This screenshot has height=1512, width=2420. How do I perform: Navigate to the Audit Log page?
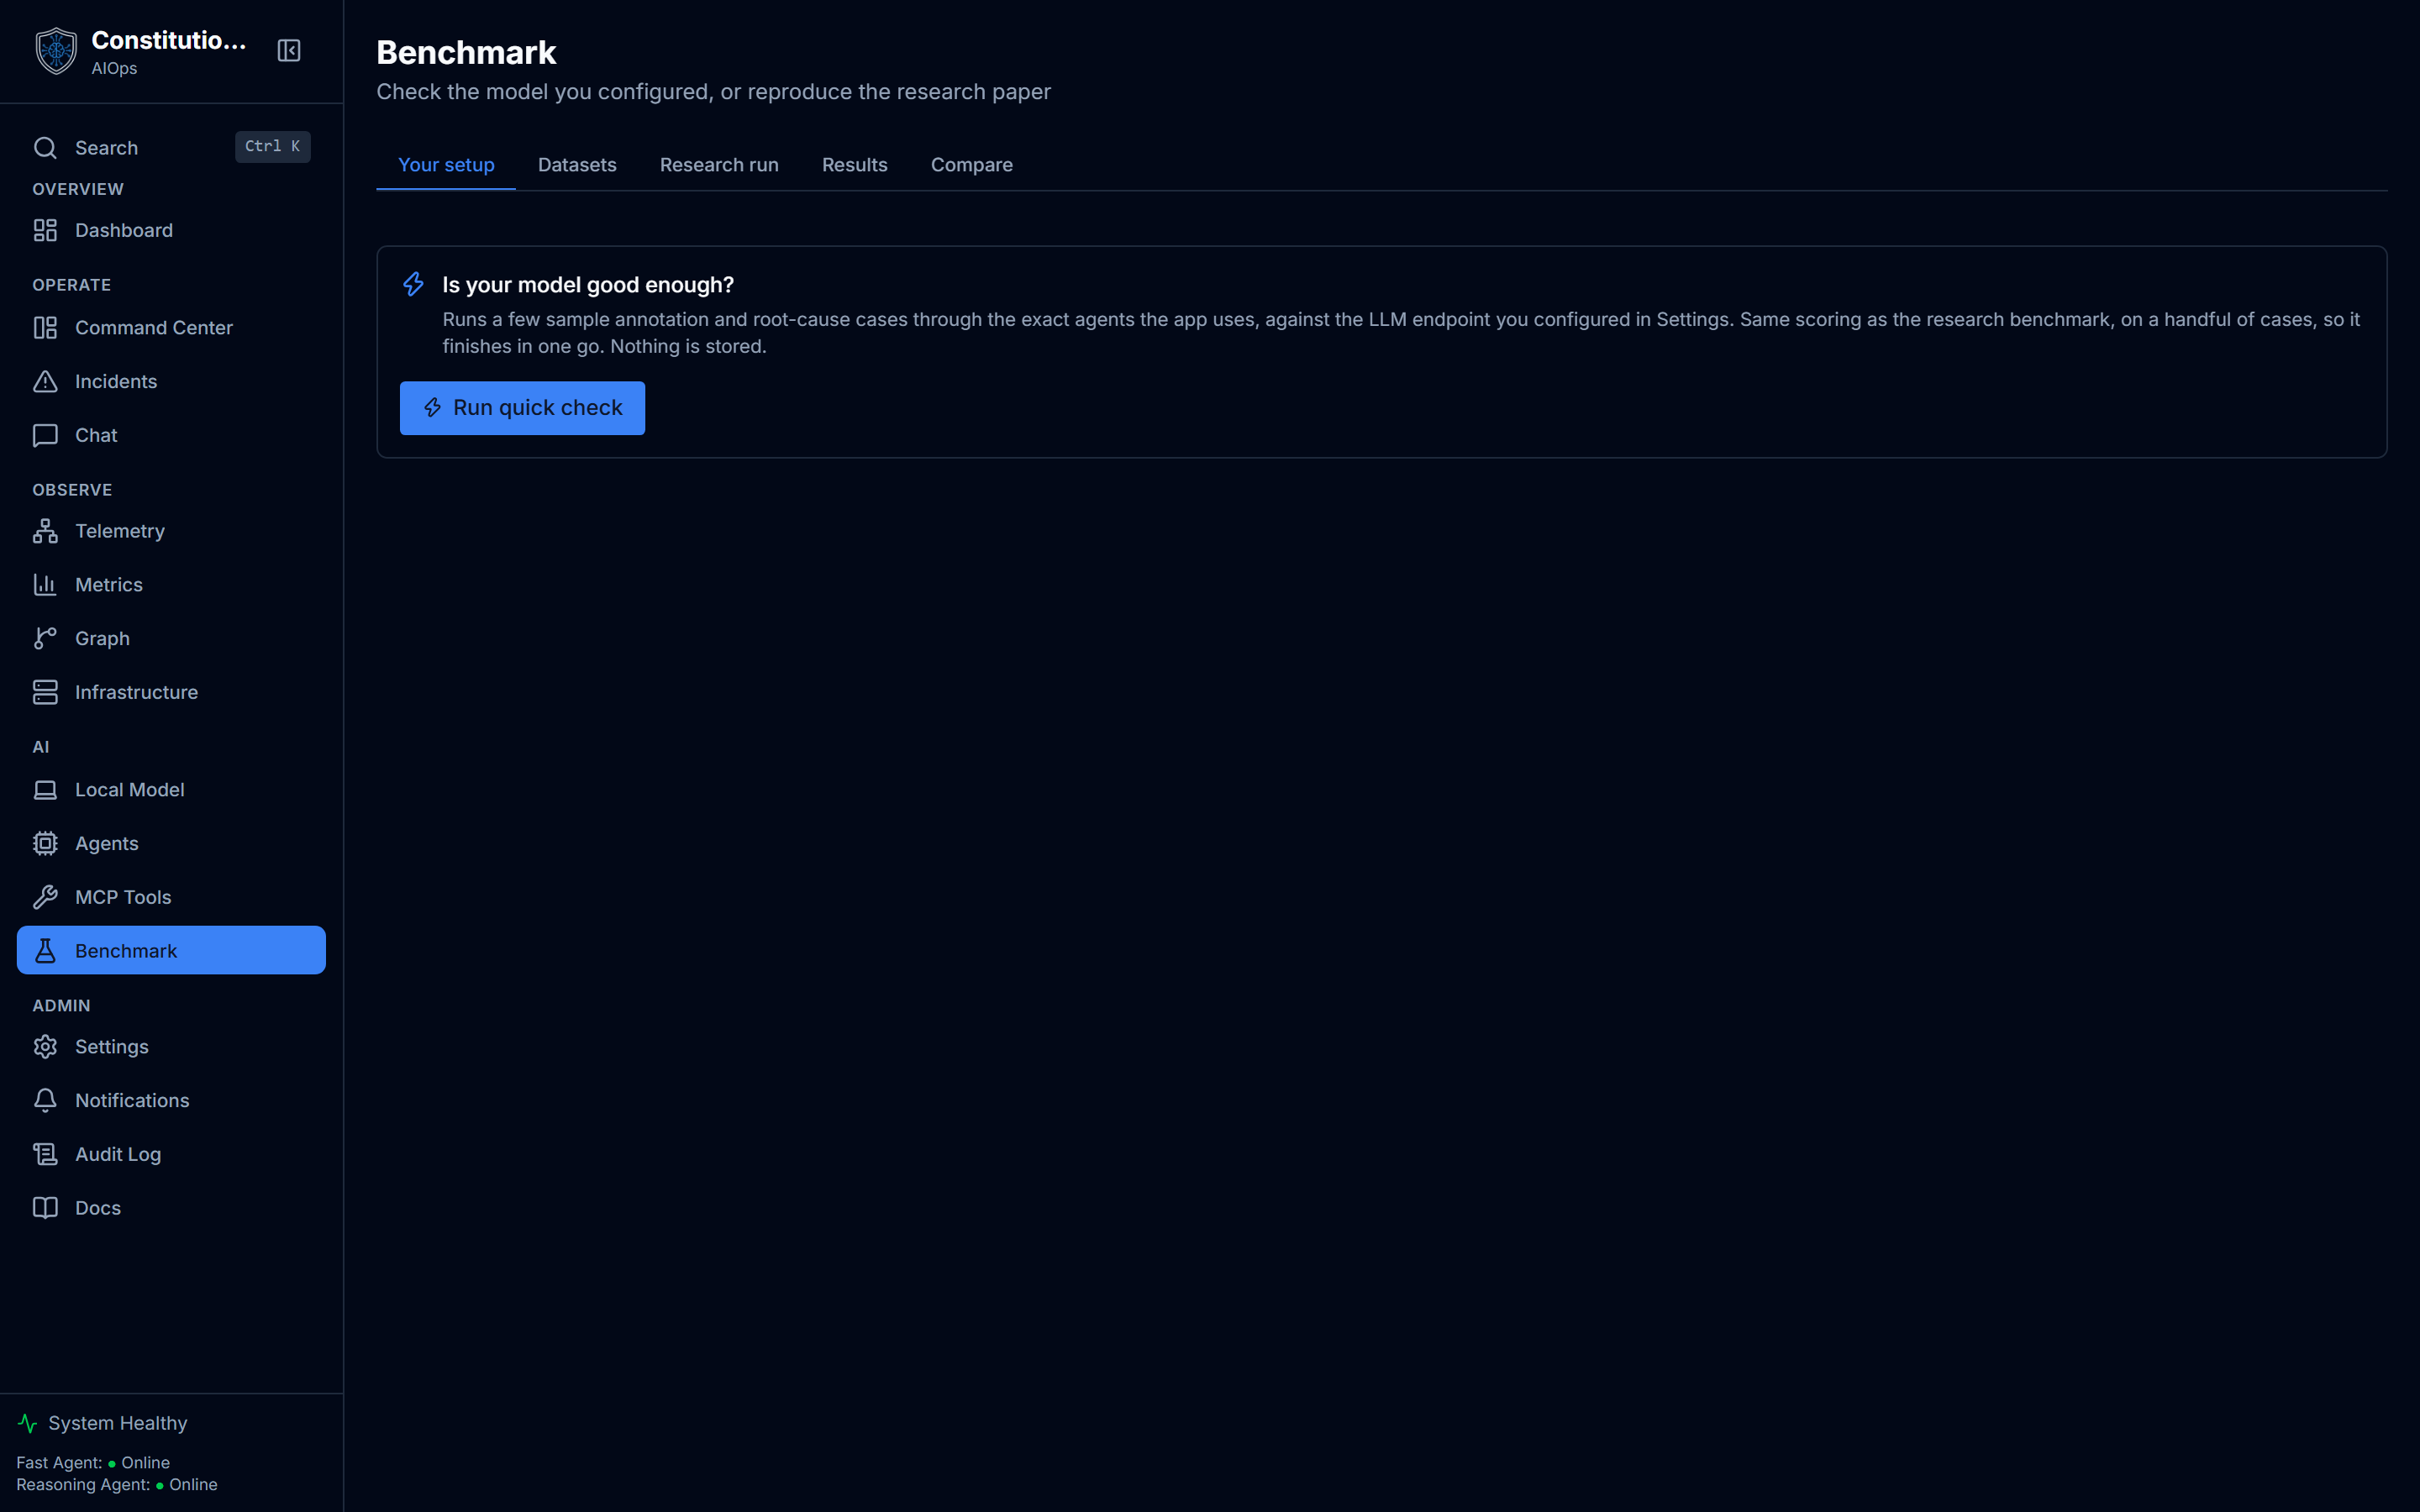tap(171, 1154)
